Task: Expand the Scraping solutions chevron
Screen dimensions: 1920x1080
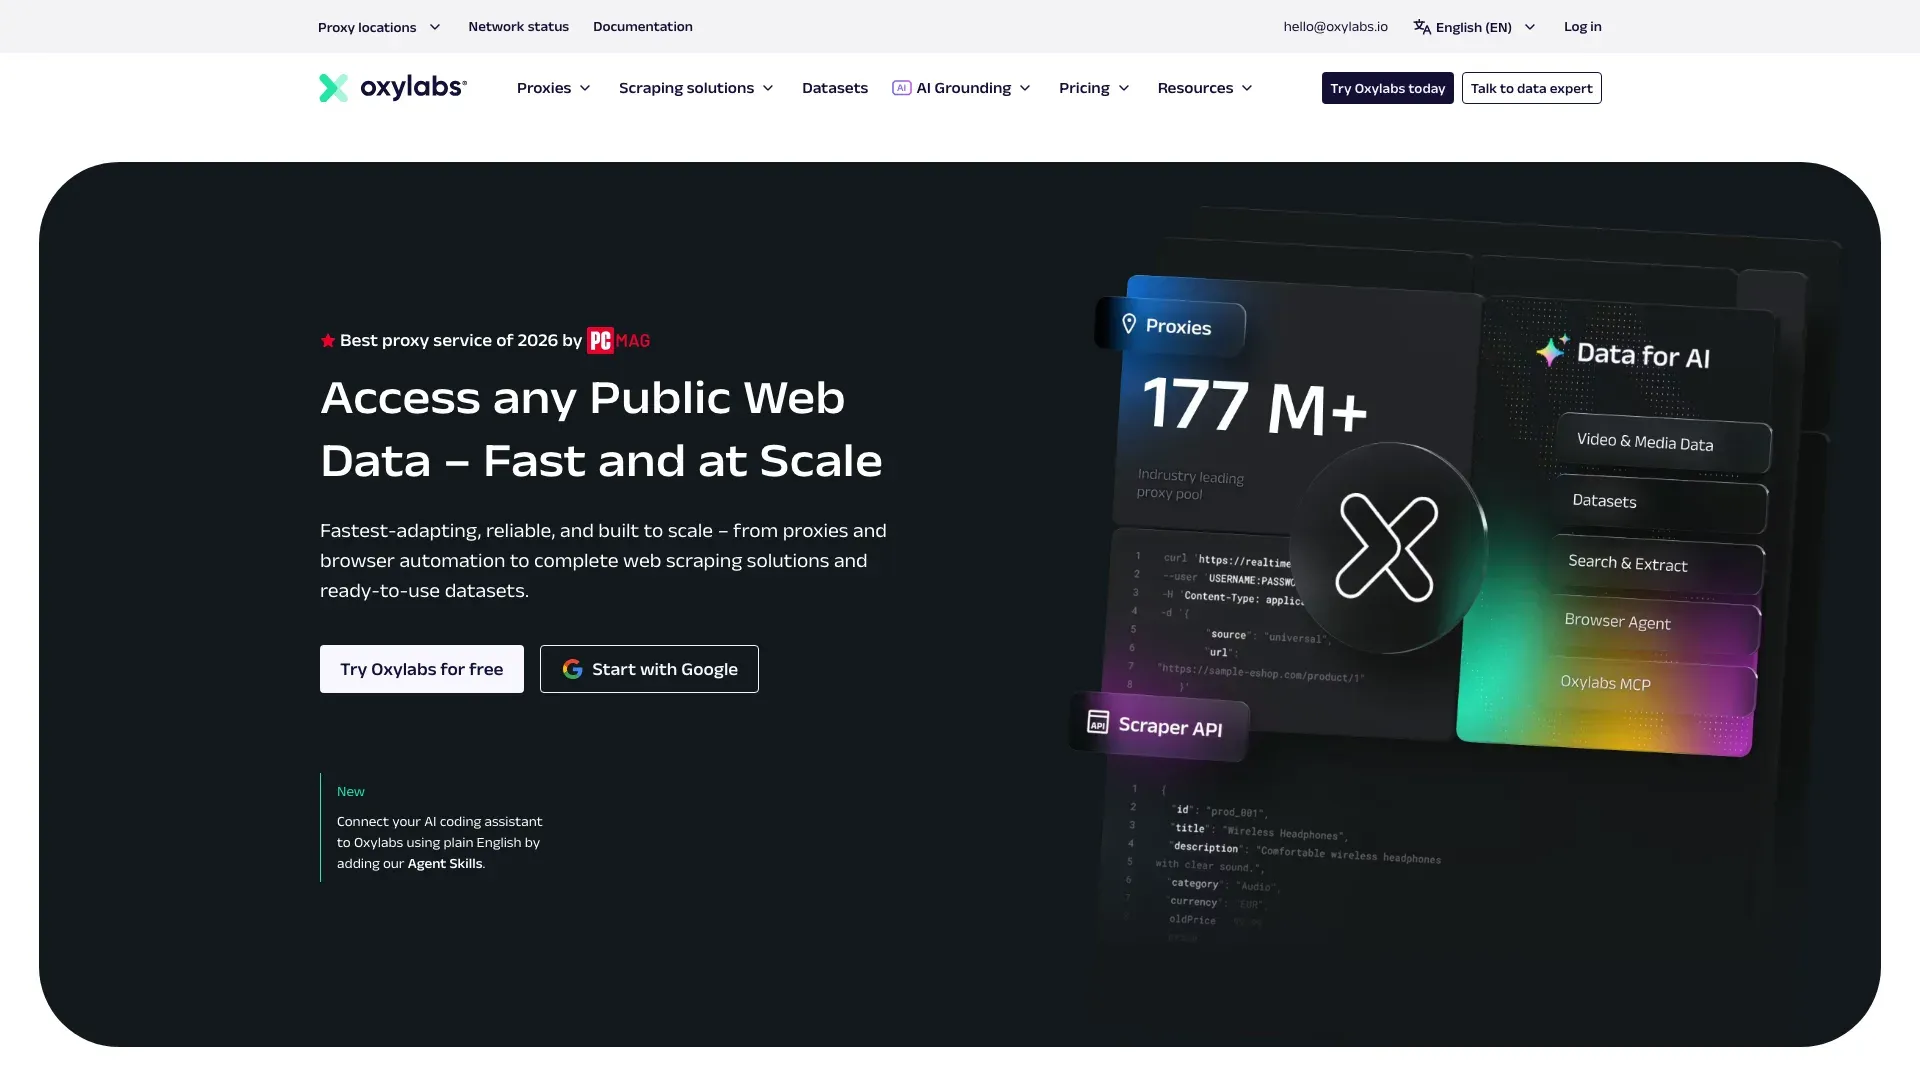Action: tap(768, 88)
